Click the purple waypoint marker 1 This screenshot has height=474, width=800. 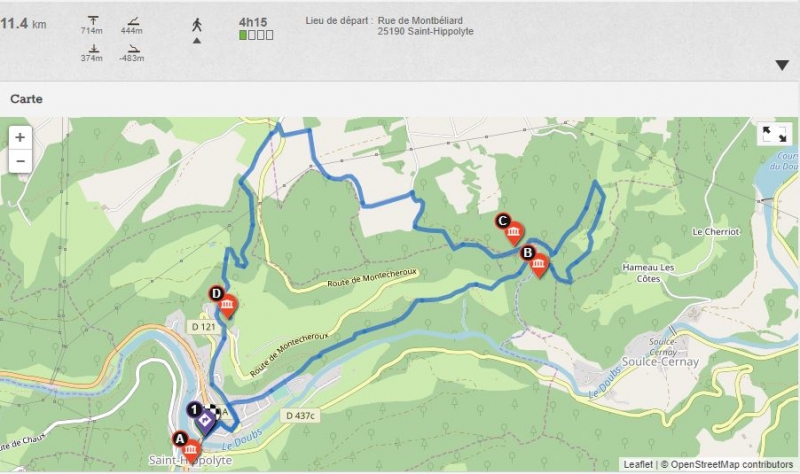click(x=202, y=418)
